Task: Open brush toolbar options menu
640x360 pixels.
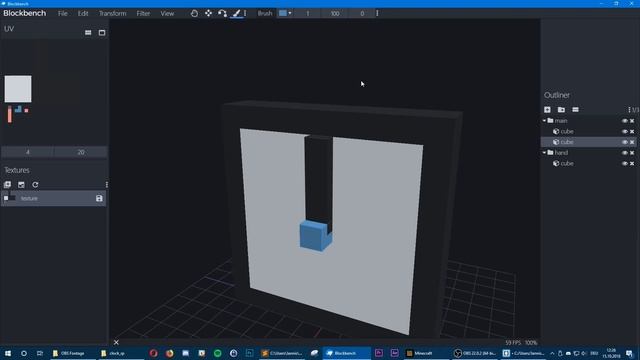Action: pos(377,13)
